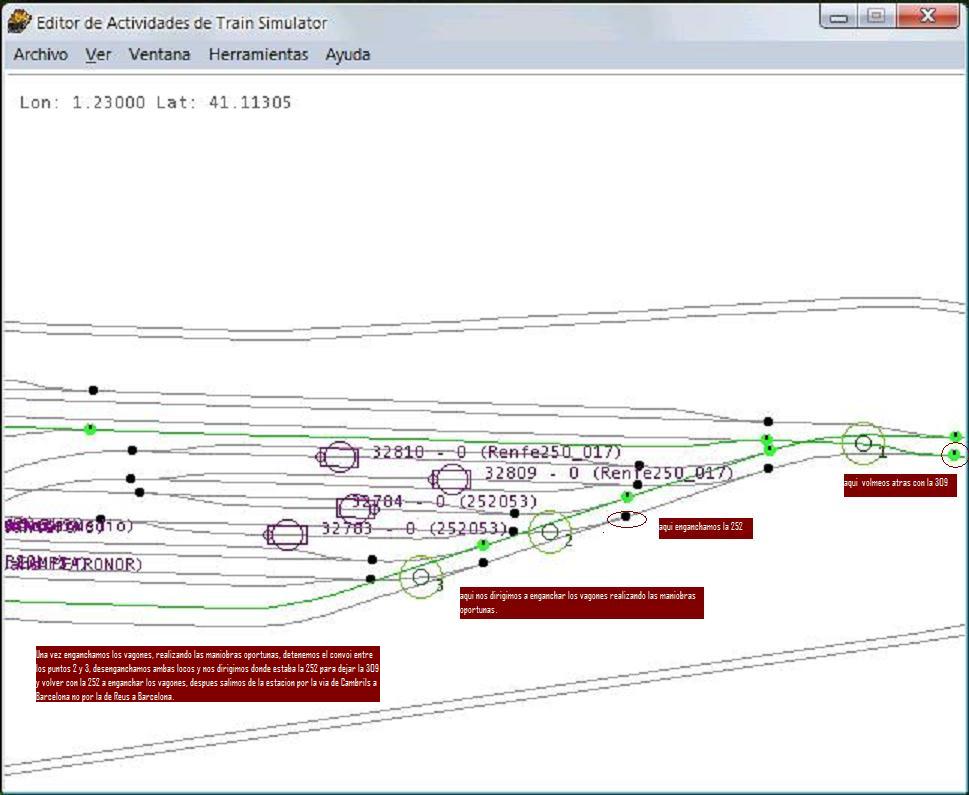Image resolution: width=969 pixels, height=795 pixels.
Task: Select locomotive icon for consist 32810
Action: [x=338, y=457]
